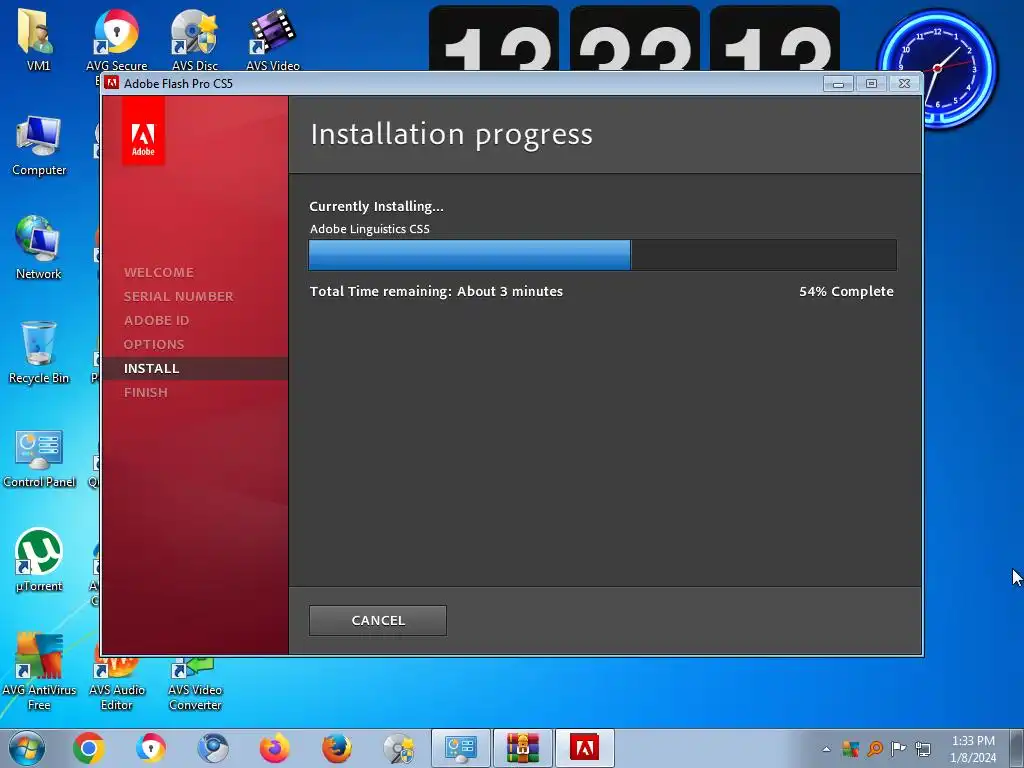Click 'Total Time remaining: About 3 minutes' text

click(x=436, y=291)
